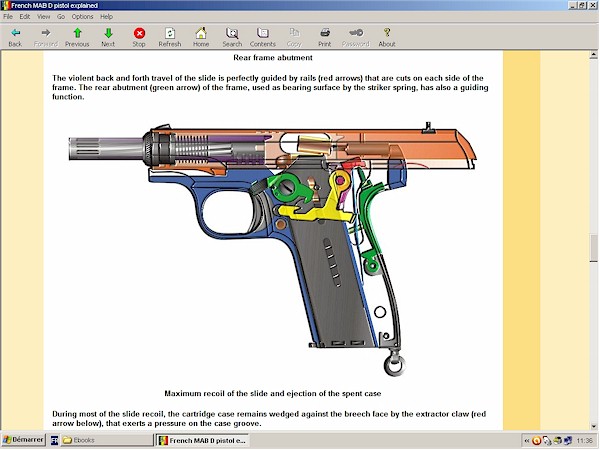The image size is (600, 450).
Task: Open the Help menu
Action: click(x=106, y=16)
